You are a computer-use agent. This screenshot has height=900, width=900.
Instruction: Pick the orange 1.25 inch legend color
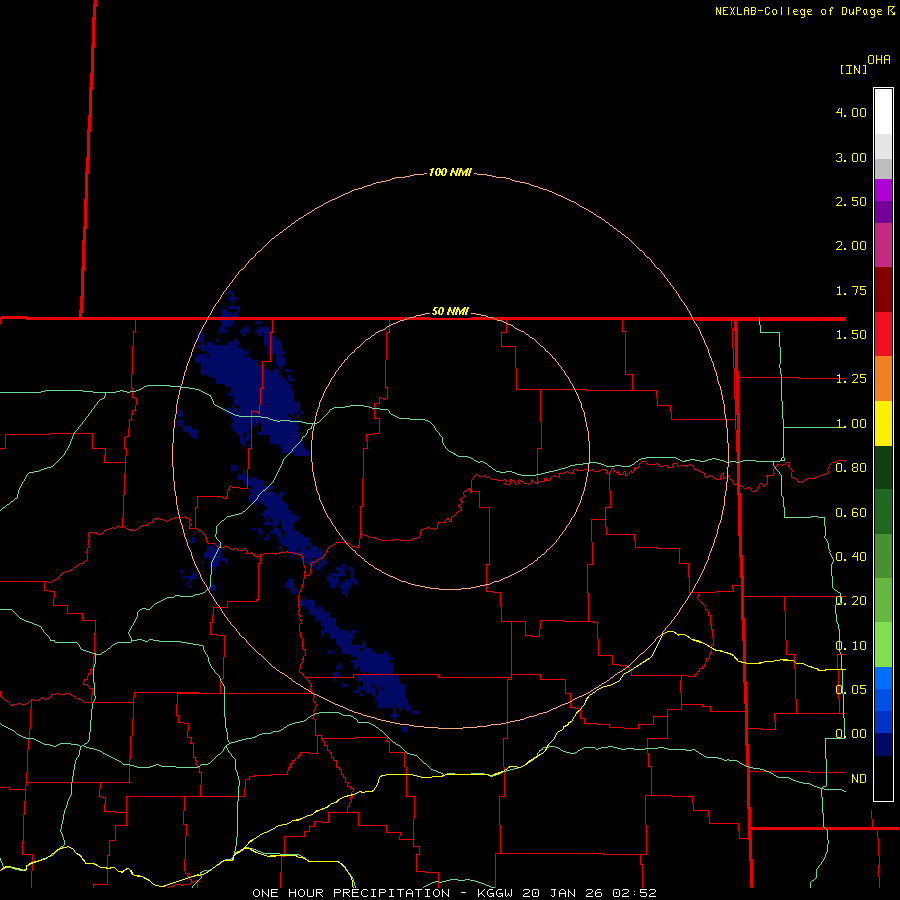click(x=883, y=378)
